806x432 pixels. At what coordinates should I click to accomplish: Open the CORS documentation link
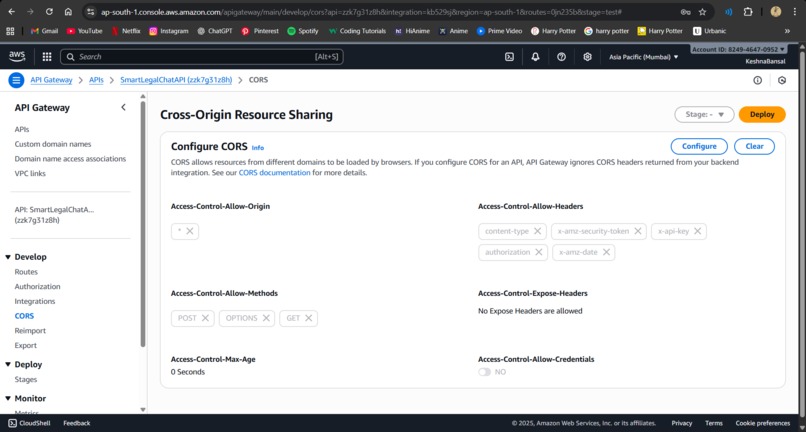274,173
